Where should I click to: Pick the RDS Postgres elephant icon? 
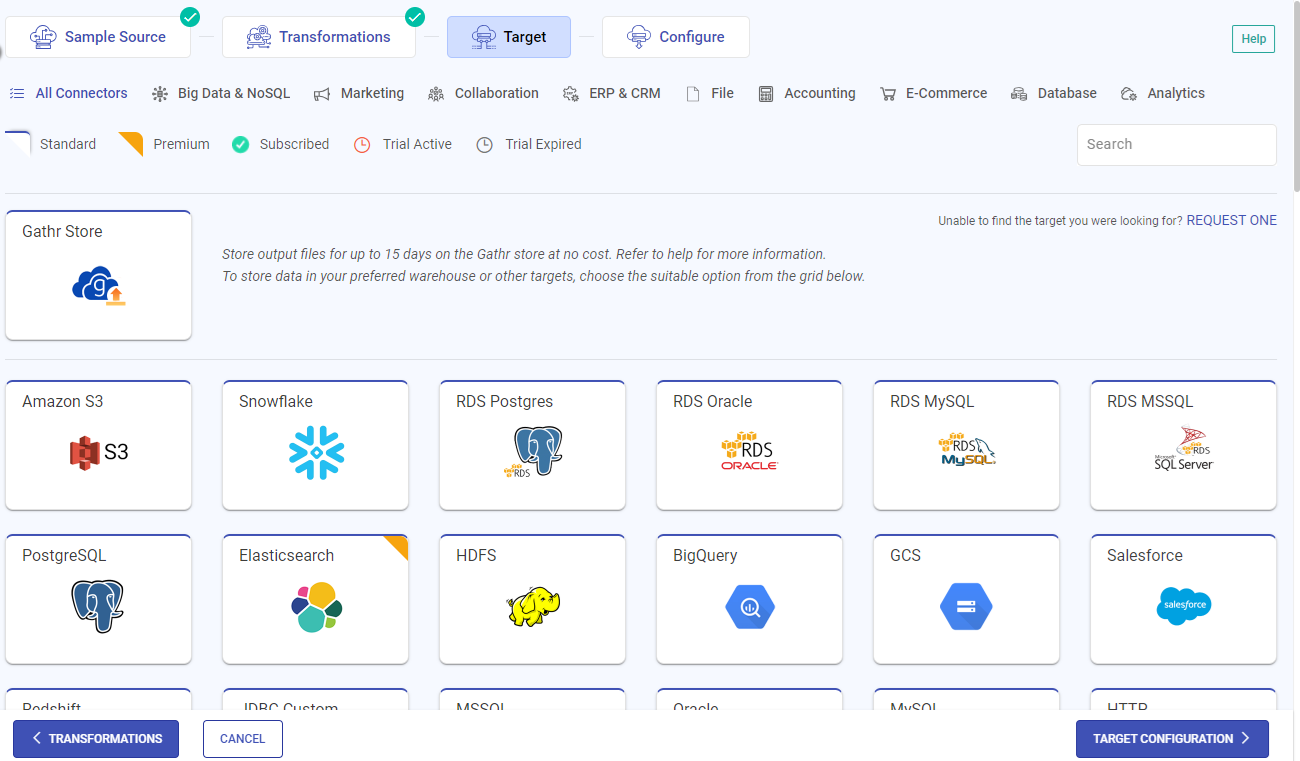pyautogui.click(x=533, y=452)
